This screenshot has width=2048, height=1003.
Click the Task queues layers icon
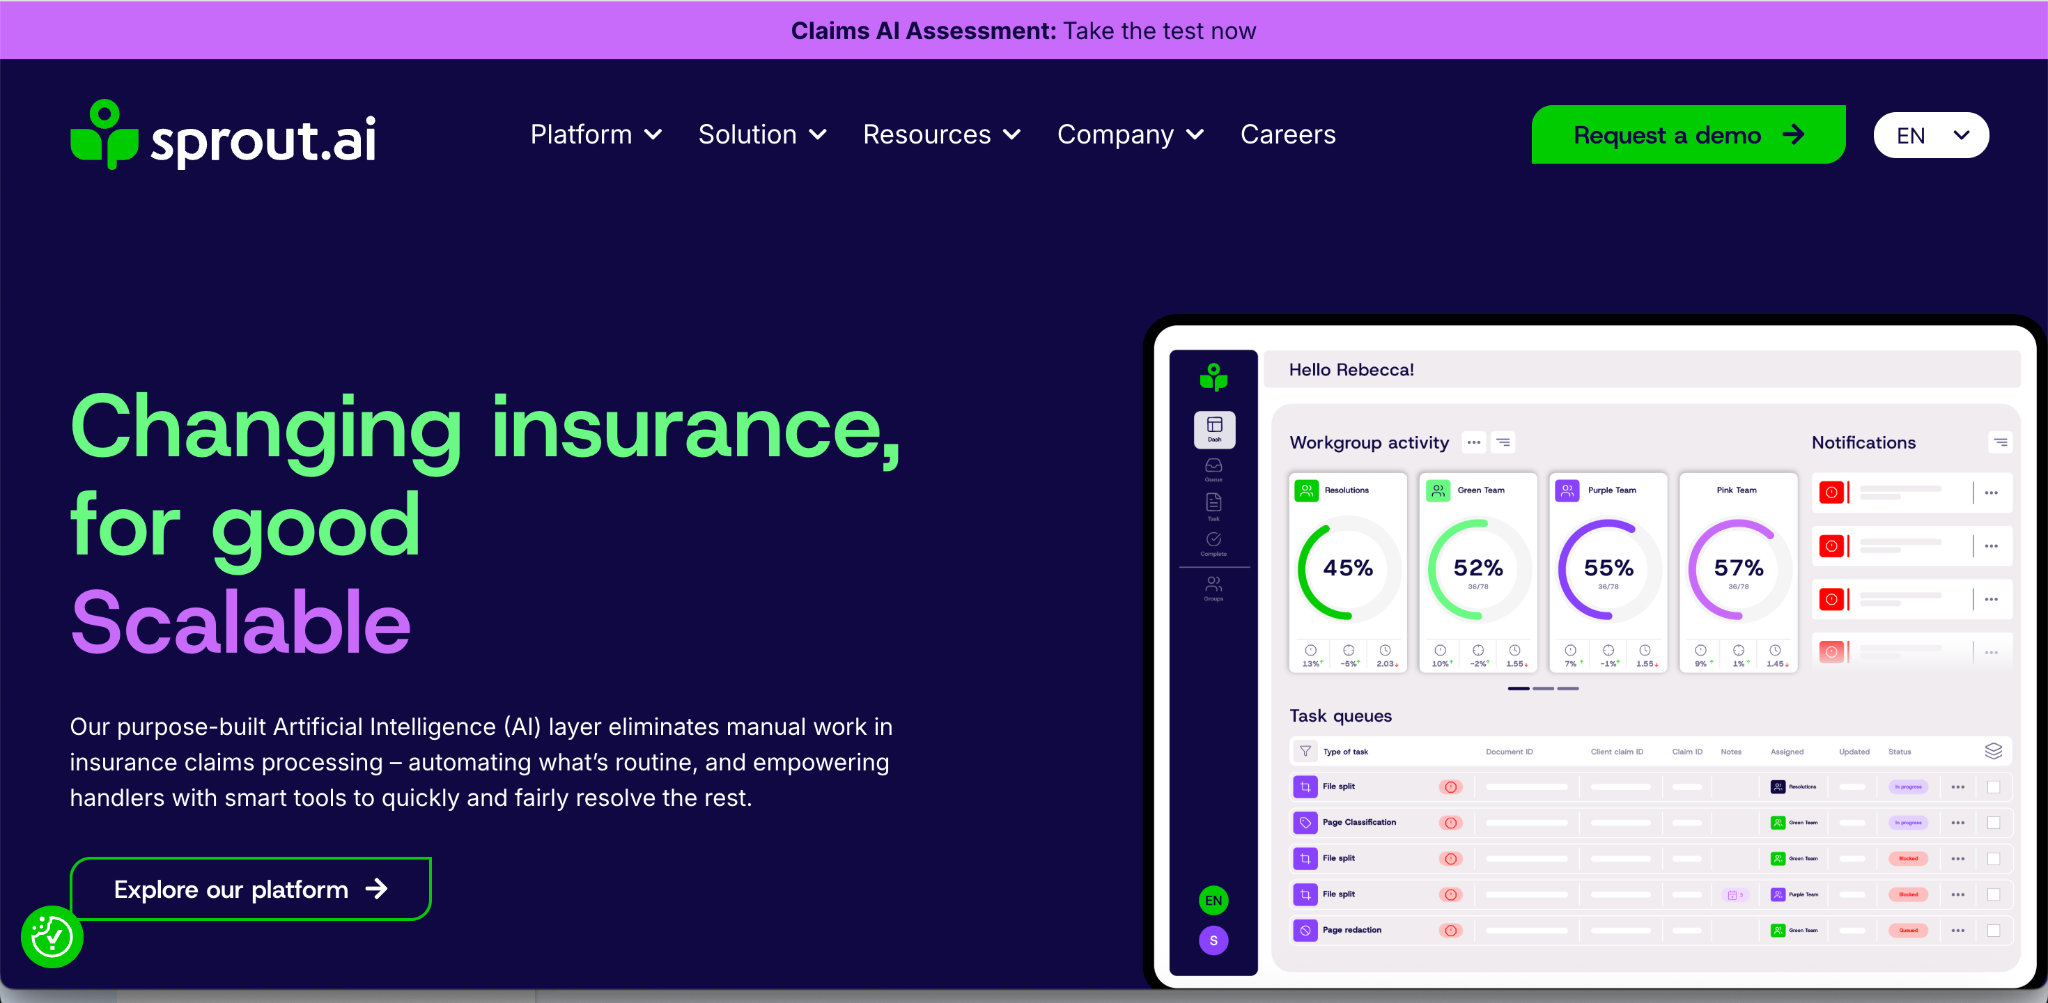pyautogui.click(x=1993, y=751)
